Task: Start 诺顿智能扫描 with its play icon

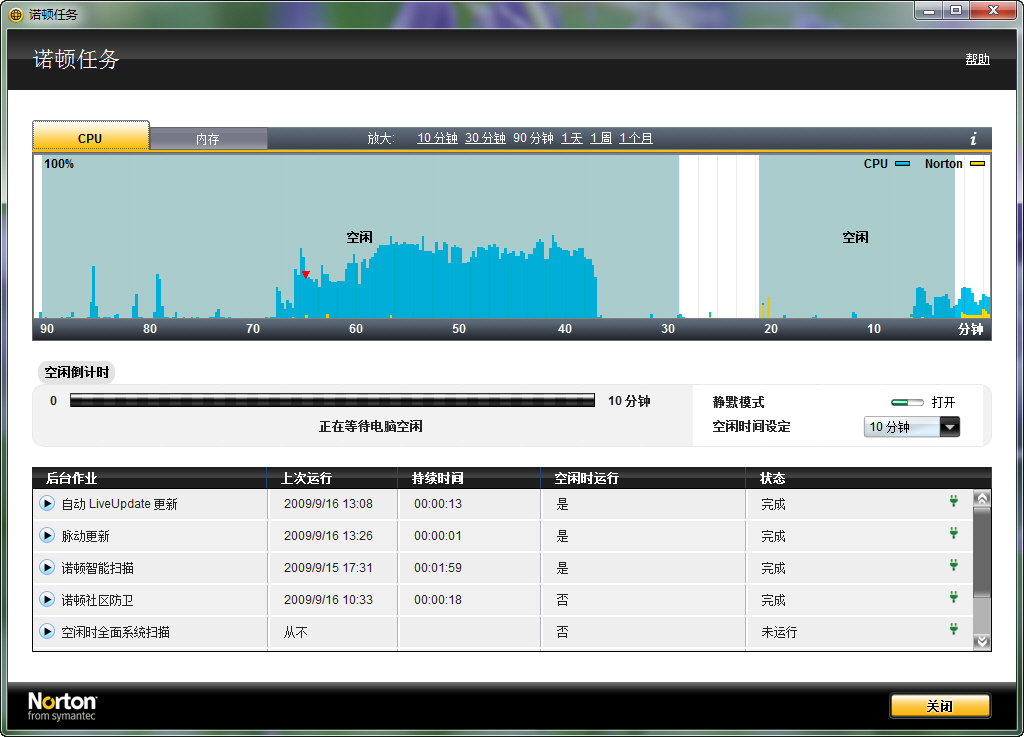Action: 47,567
